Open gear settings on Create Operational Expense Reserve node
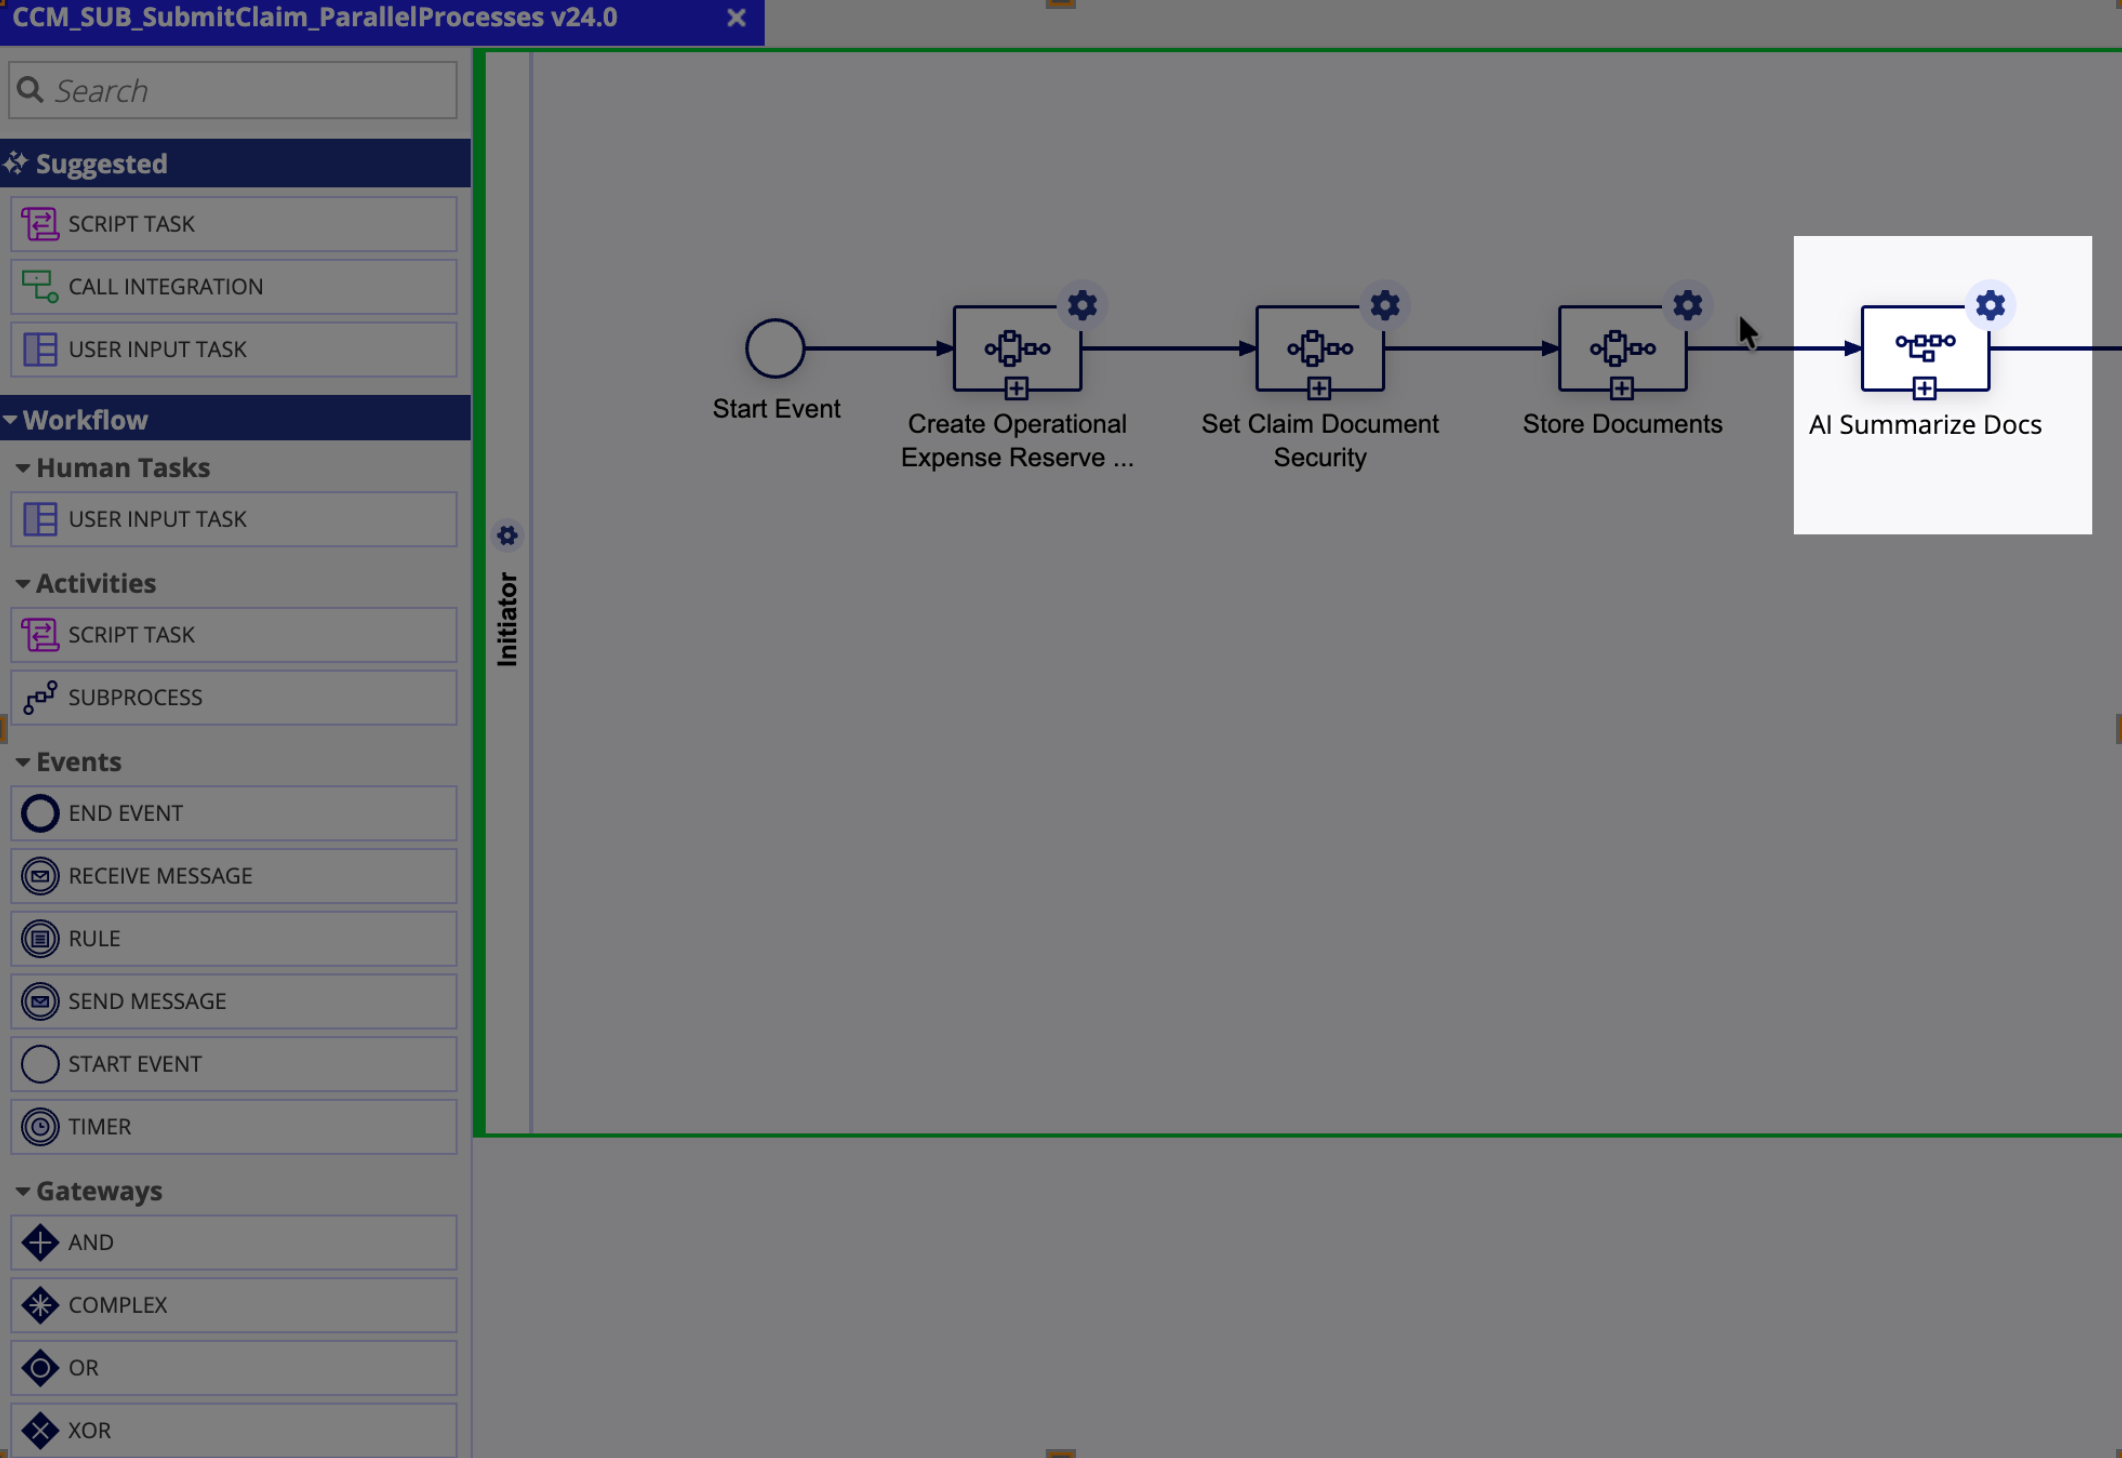 click(x=1082, y=305)
